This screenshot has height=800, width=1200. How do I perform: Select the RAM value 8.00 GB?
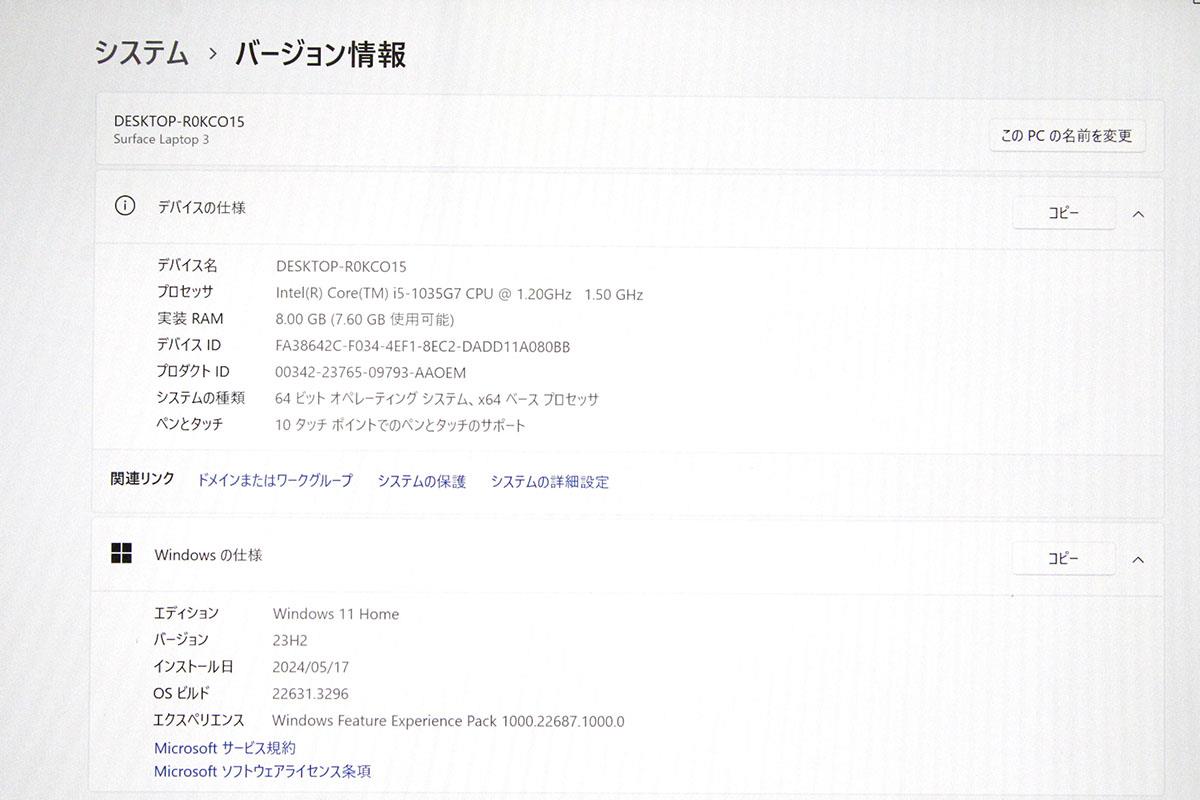click(364, 320)
